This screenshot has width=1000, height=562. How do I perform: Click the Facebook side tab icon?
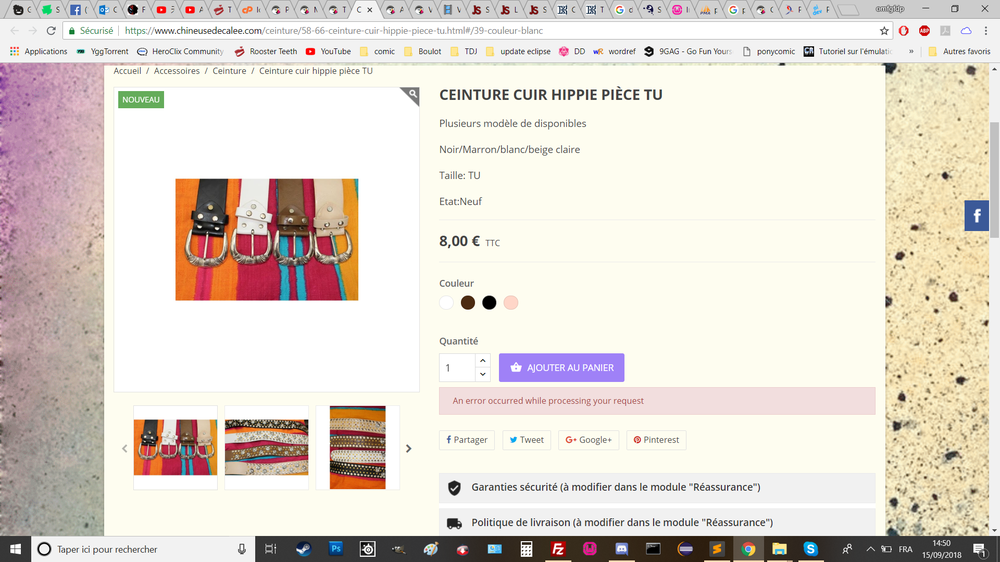pyautogui.click(x=976, y=216)
